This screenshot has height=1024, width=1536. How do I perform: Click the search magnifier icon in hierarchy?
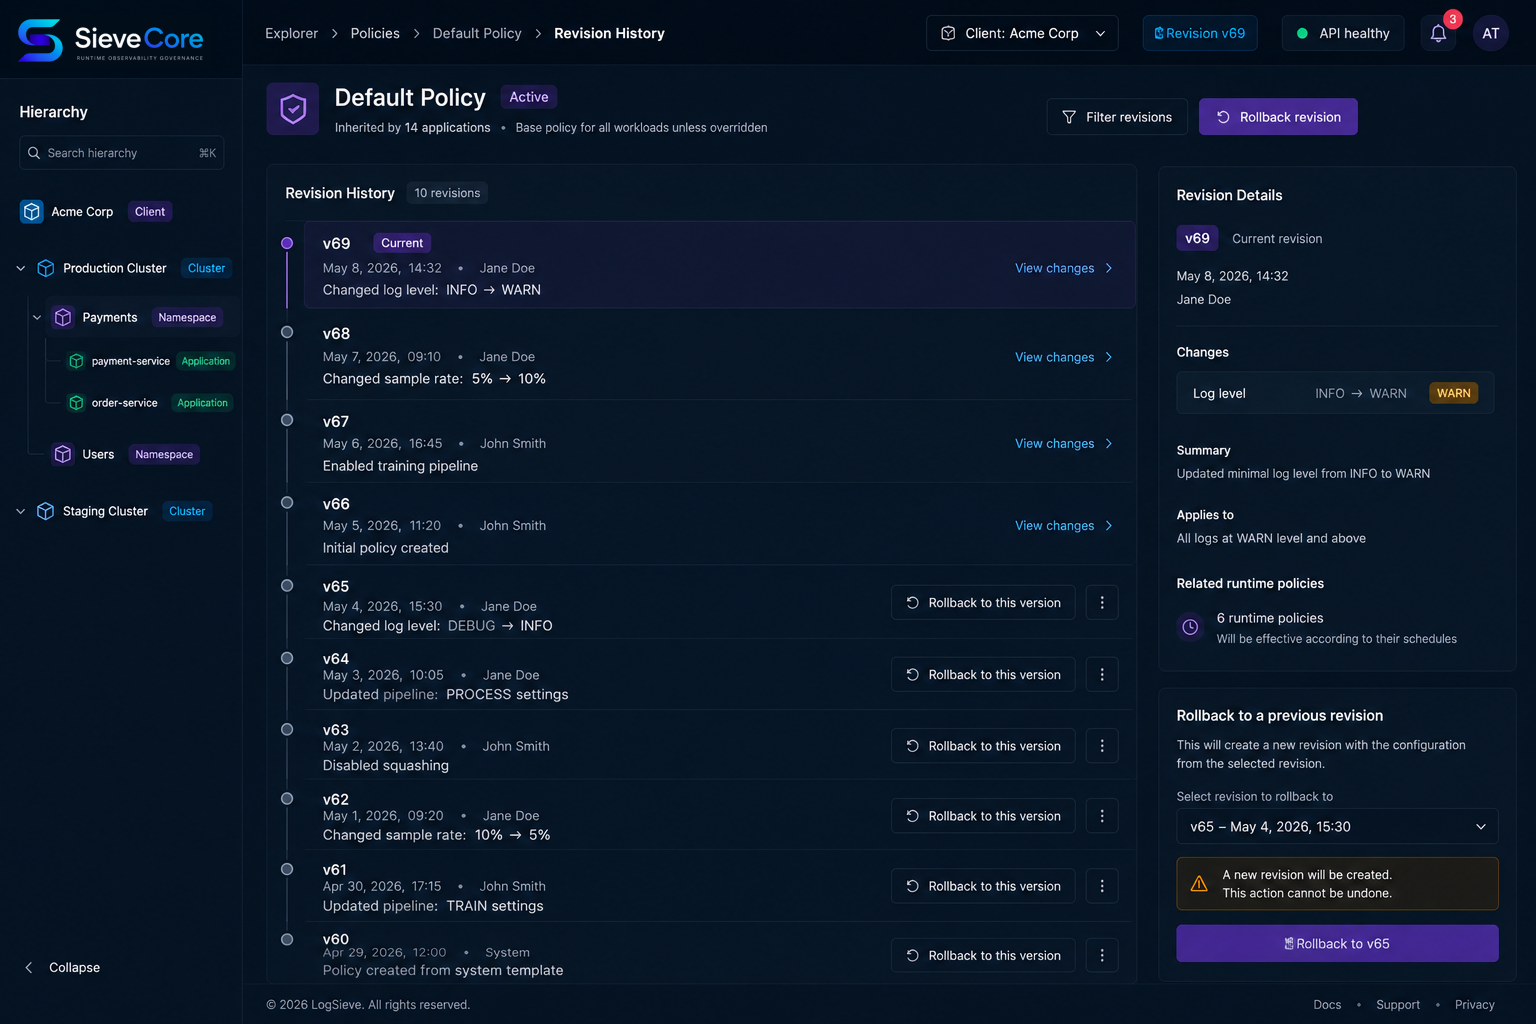click(x=34, y=153)
